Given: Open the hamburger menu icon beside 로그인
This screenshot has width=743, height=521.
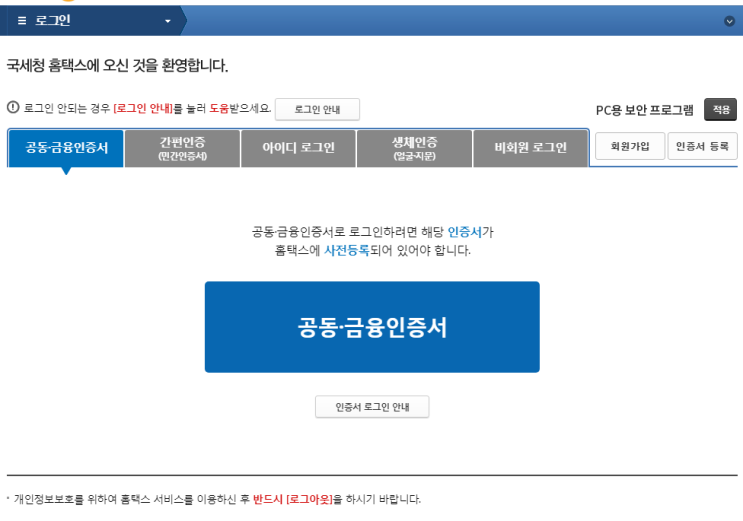Looking at the screenshot, I should (22, 20).
